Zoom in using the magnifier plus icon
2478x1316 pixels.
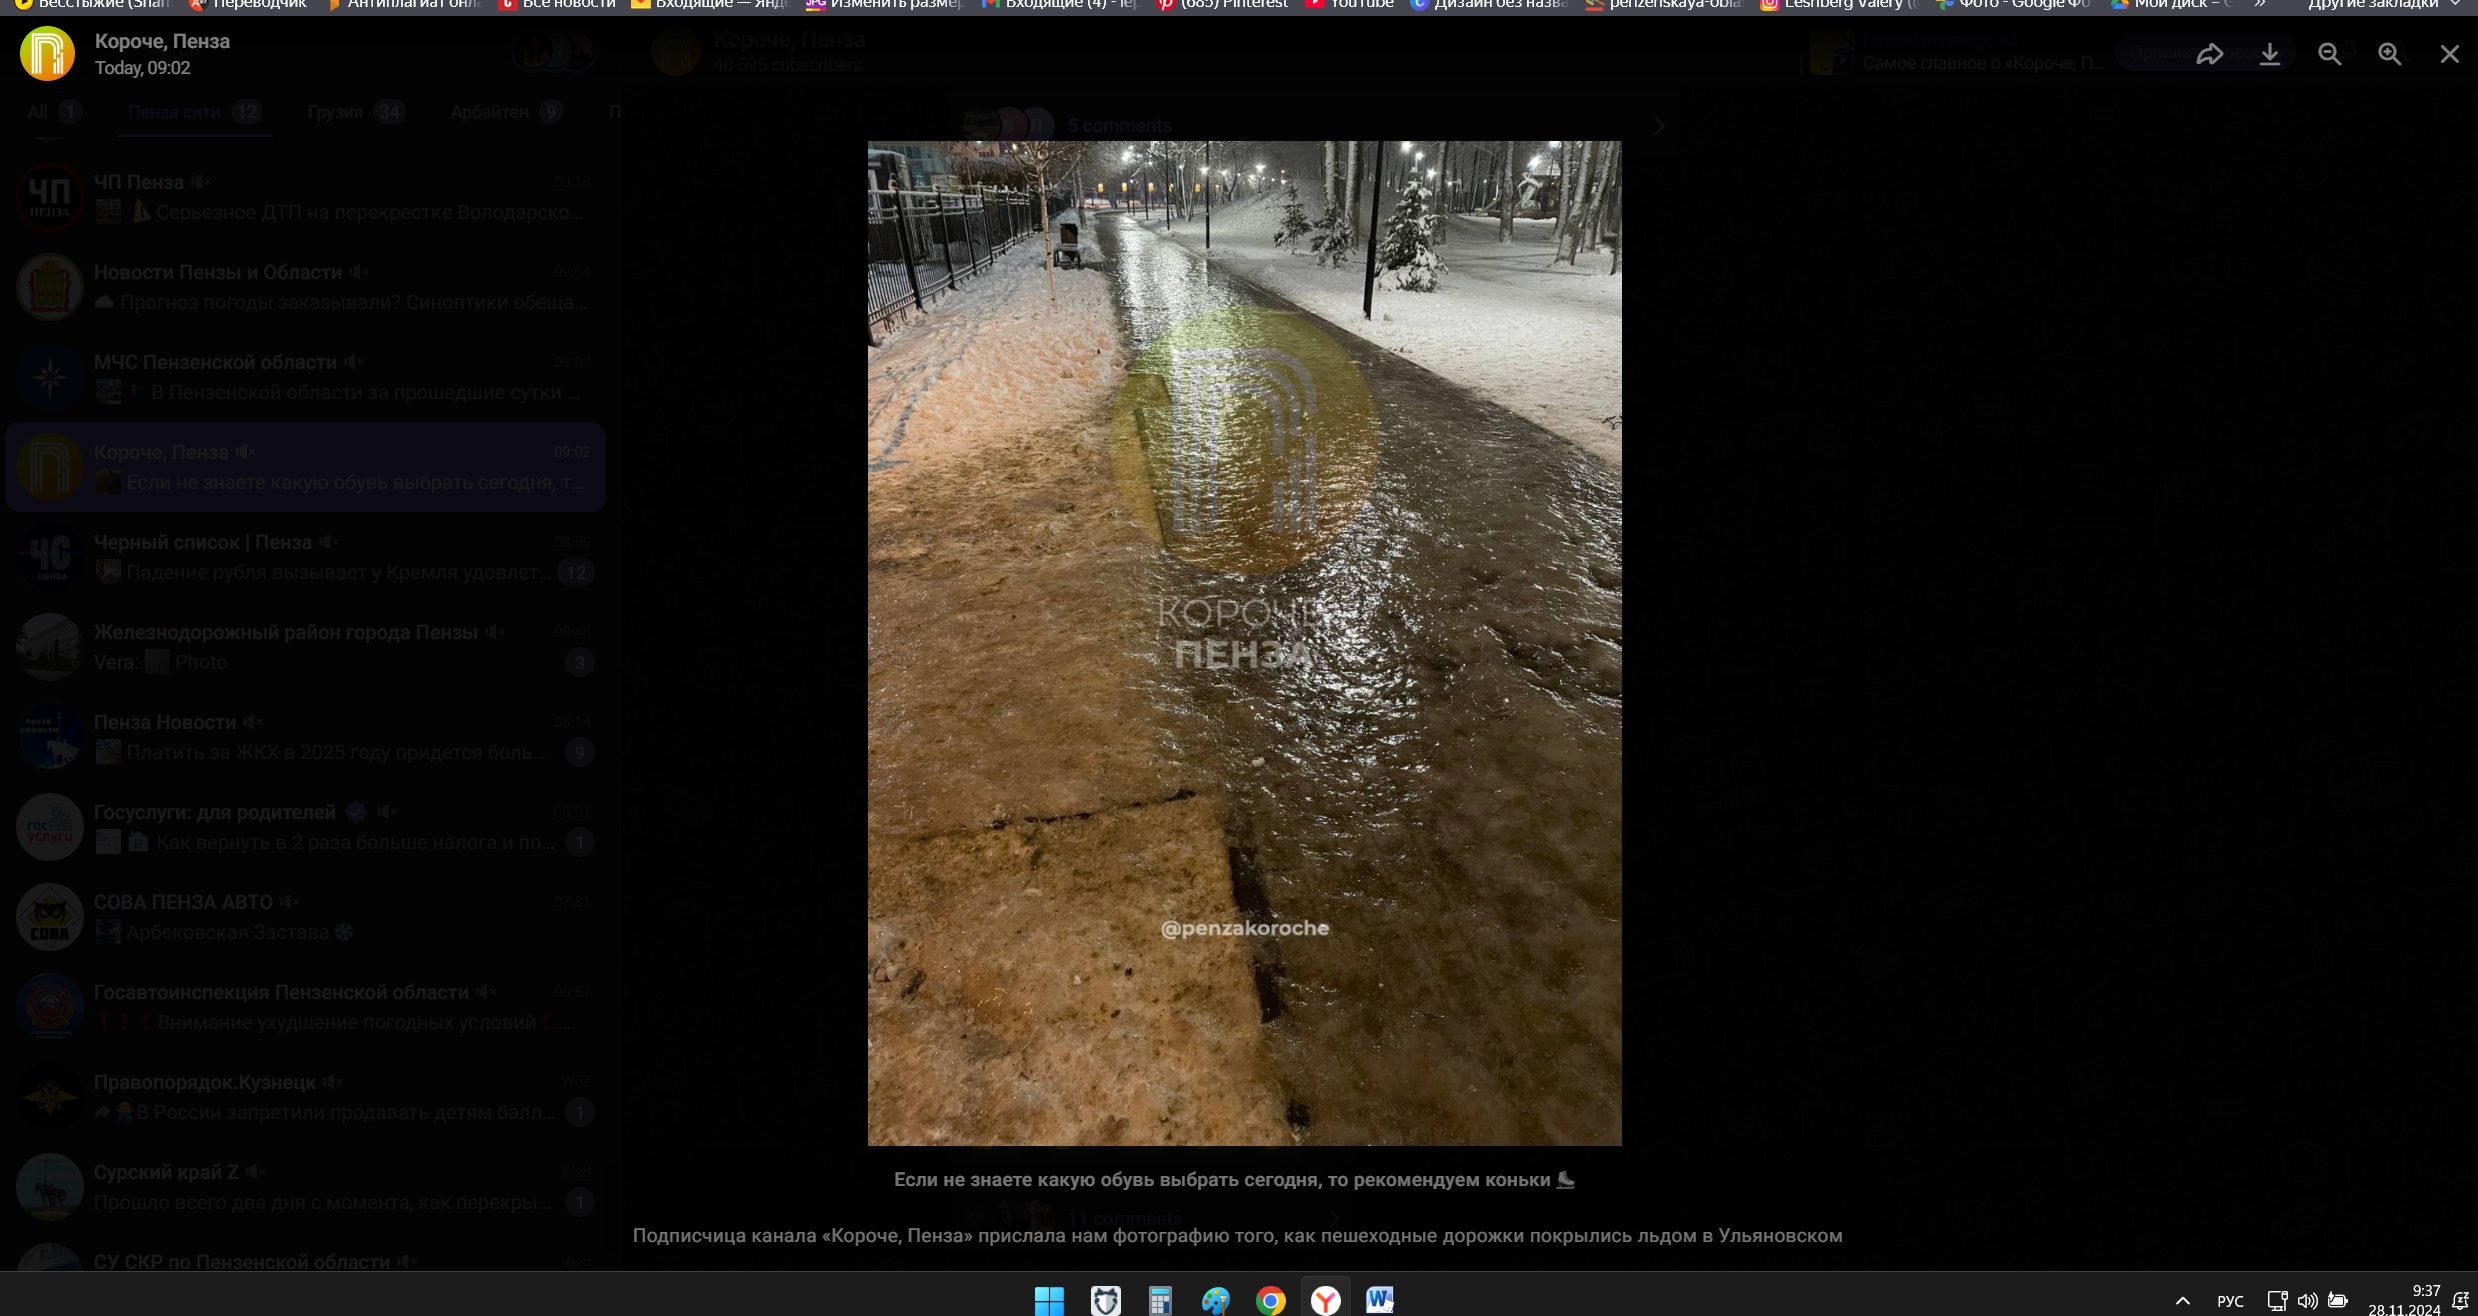(2389, 54)
